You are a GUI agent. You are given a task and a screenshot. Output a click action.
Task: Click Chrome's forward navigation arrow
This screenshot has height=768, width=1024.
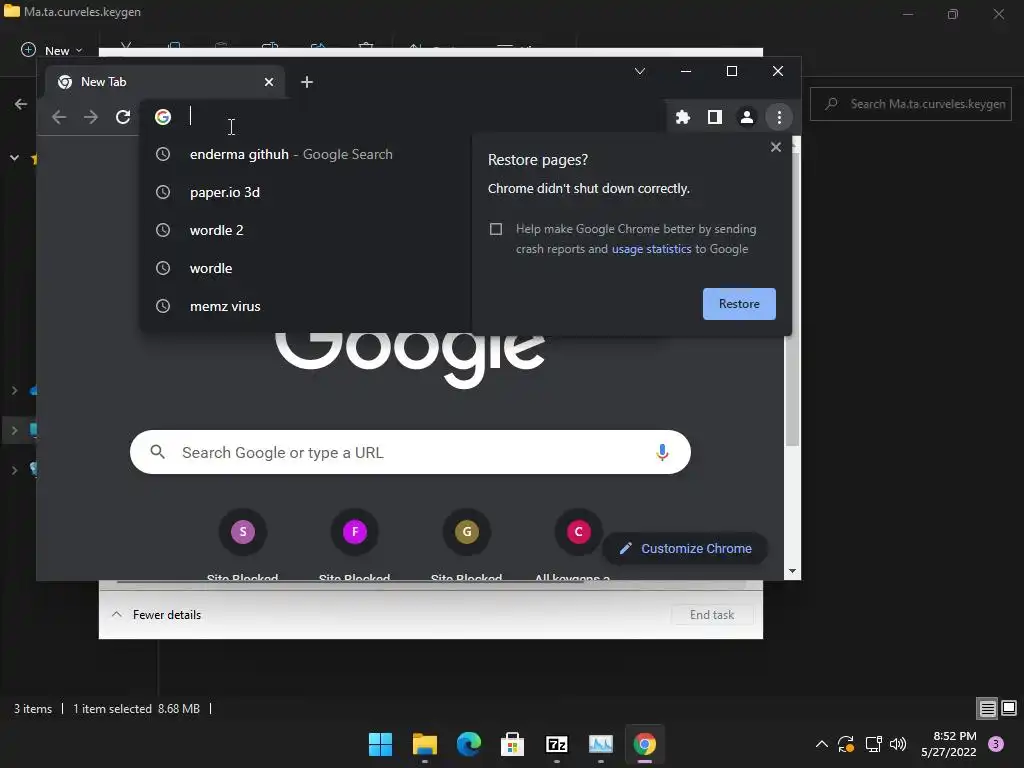coord(91,117)
